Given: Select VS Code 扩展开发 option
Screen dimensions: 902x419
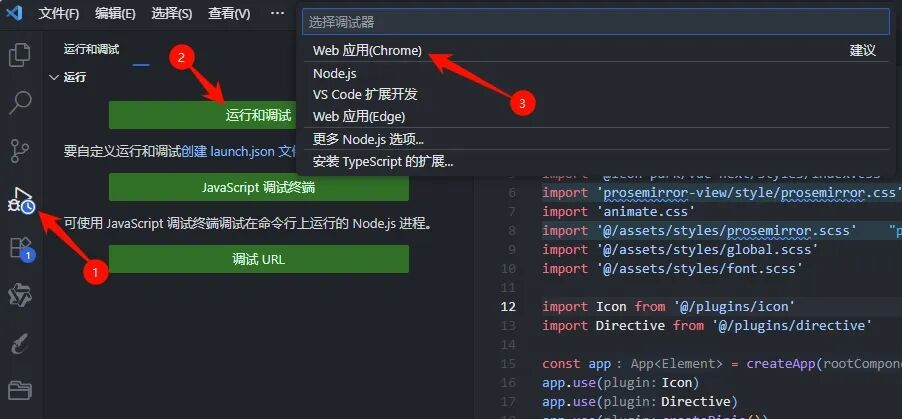Looking at the screenshot, I should pyautogui.click(x=595, y=94).
